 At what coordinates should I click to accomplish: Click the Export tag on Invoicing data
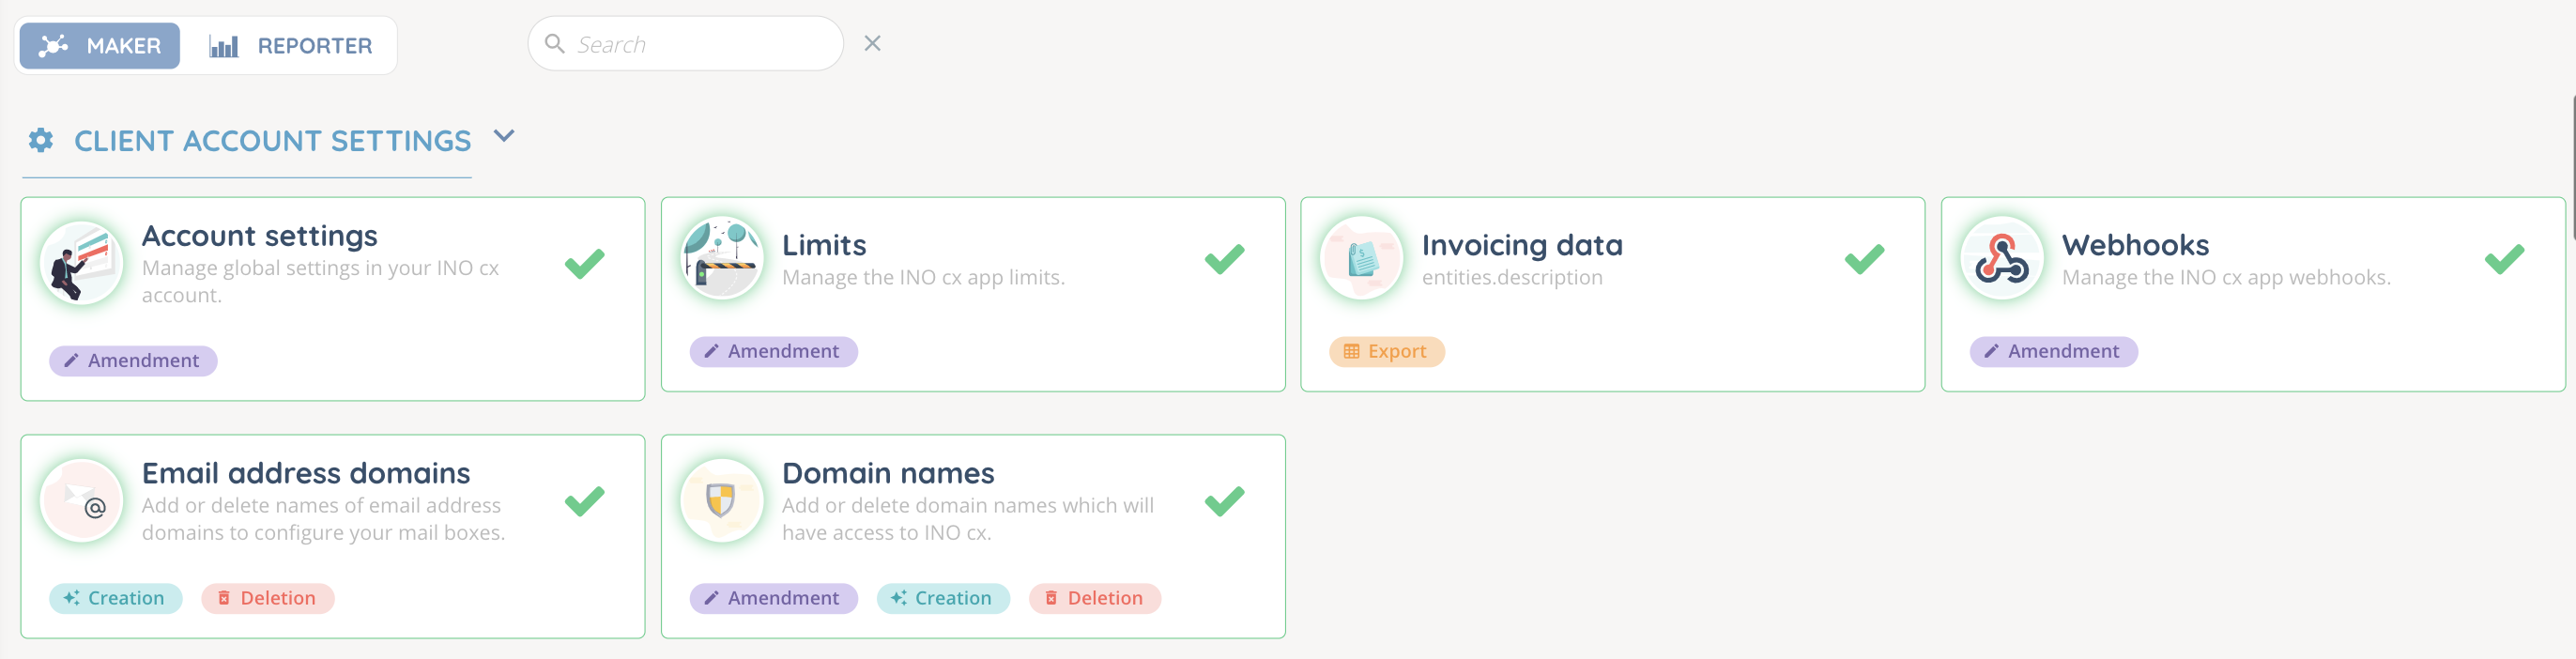(x=1386, y=352)
